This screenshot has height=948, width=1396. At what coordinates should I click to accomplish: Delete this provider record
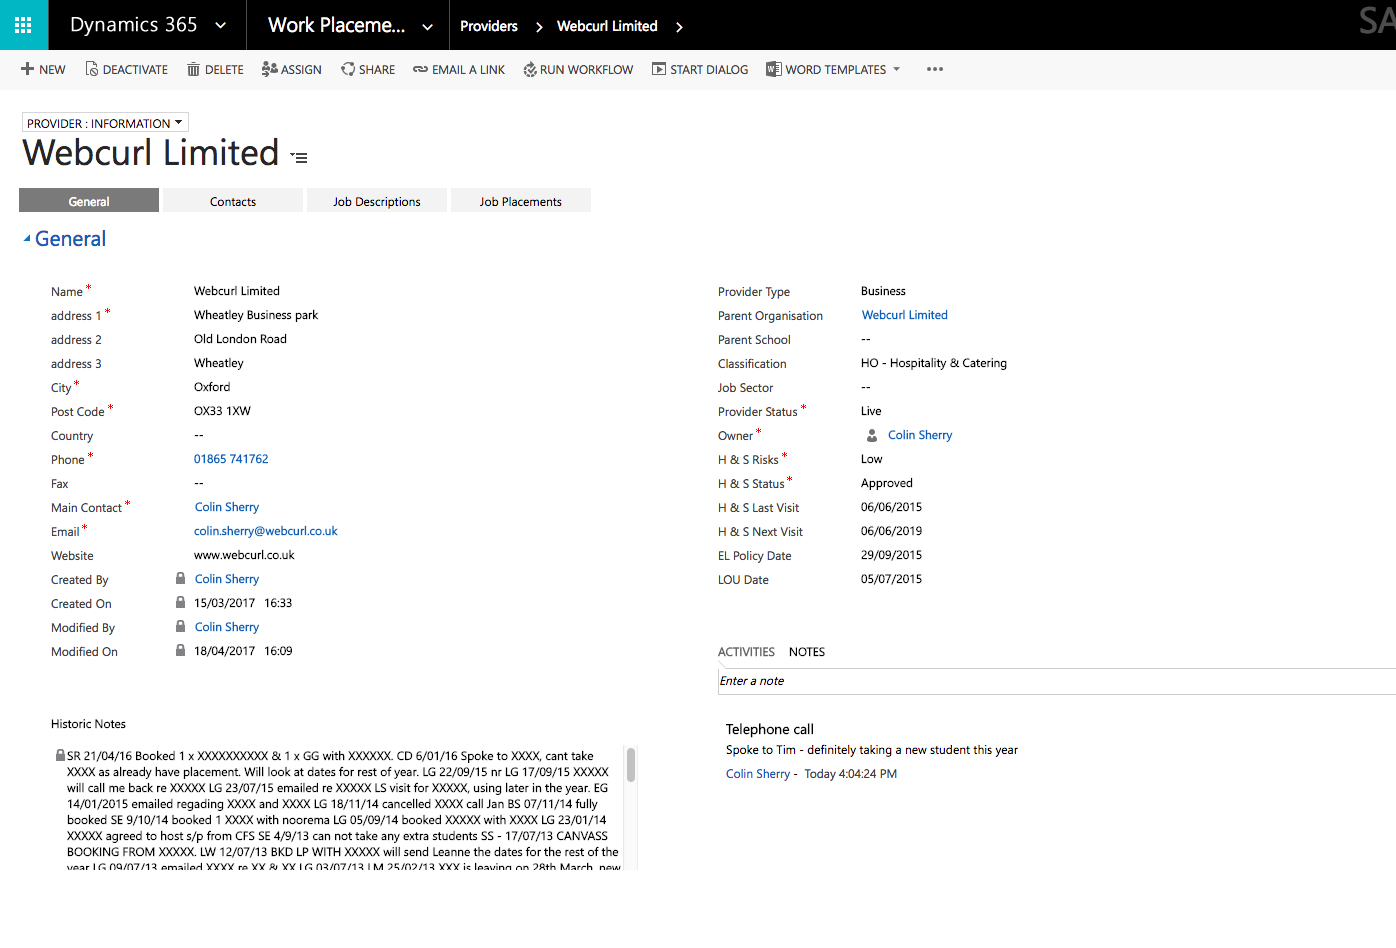pos(214,69)
